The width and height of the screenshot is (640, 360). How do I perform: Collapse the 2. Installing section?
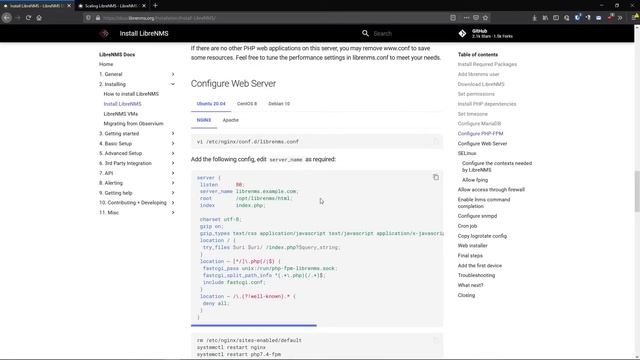173,84
